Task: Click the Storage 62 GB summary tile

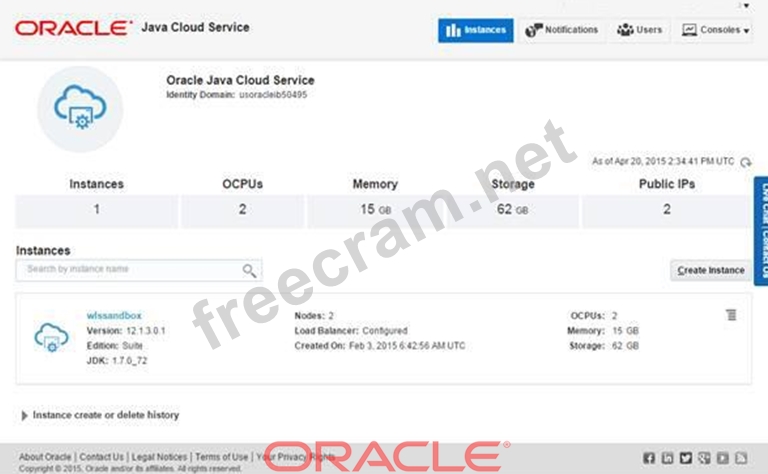Action: (x=513, y=211)
